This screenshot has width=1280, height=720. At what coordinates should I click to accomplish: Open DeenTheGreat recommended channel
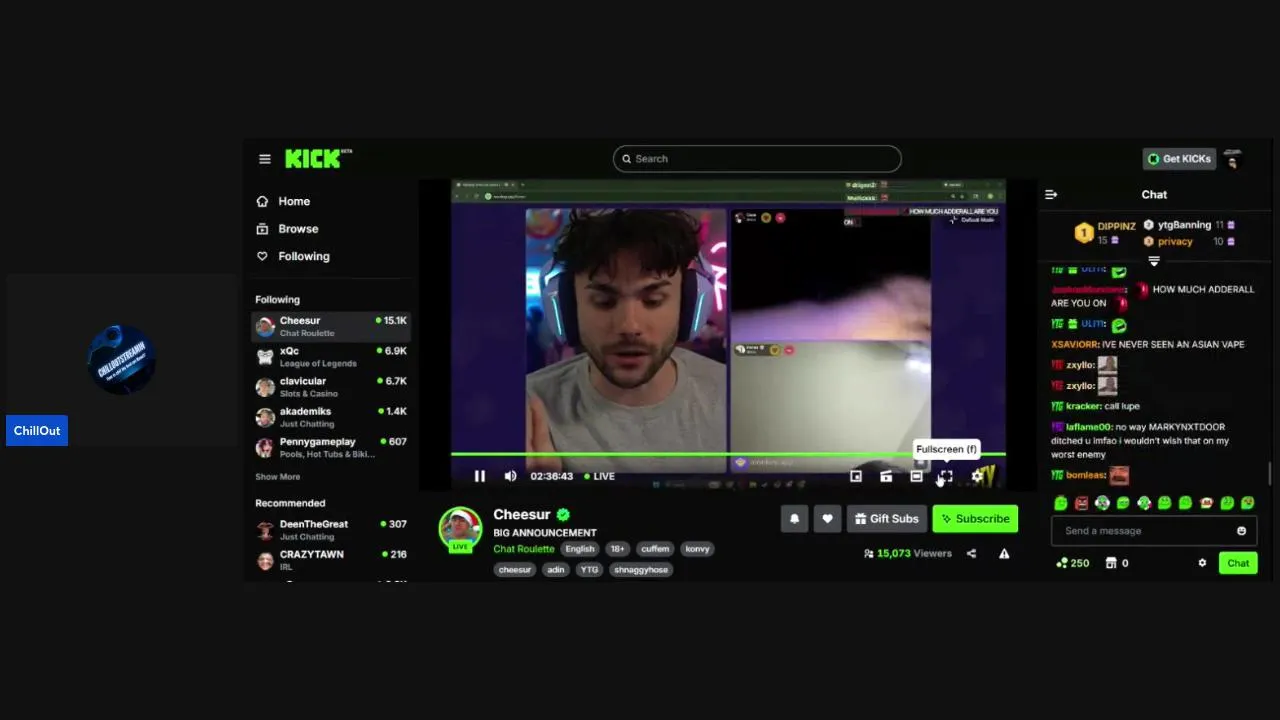pos(331,530)
